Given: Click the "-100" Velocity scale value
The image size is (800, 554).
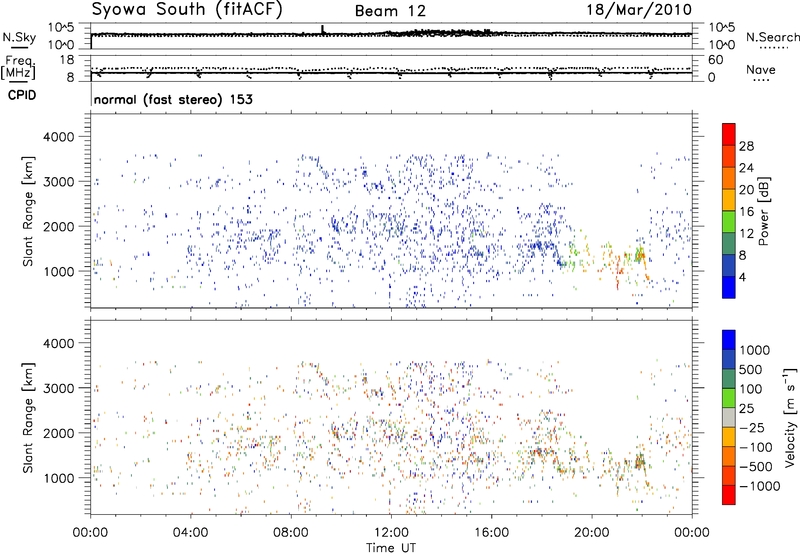Looking at the screenshot, I should [756, 447].
